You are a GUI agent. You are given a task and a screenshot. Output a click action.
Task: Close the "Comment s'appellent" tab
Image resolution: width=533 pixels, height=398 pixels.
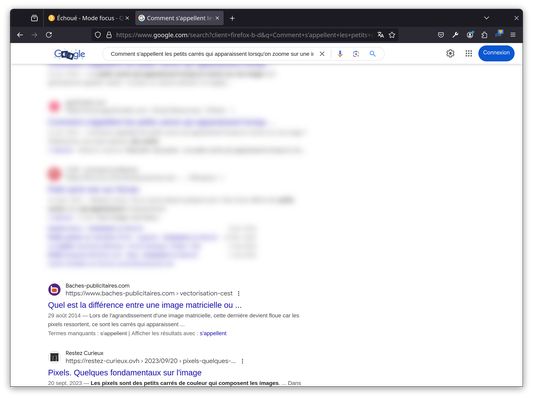(x=218, y=18)
